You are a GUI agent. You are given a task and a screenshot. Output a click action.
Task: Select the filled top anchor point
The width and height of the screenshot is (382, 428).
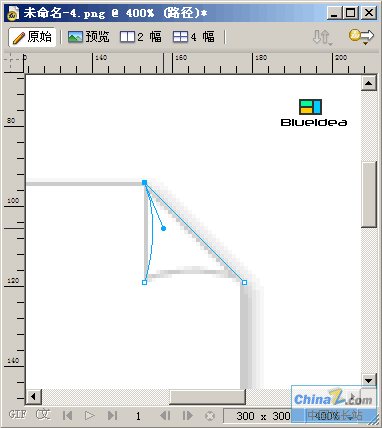(x=144, y=182)
